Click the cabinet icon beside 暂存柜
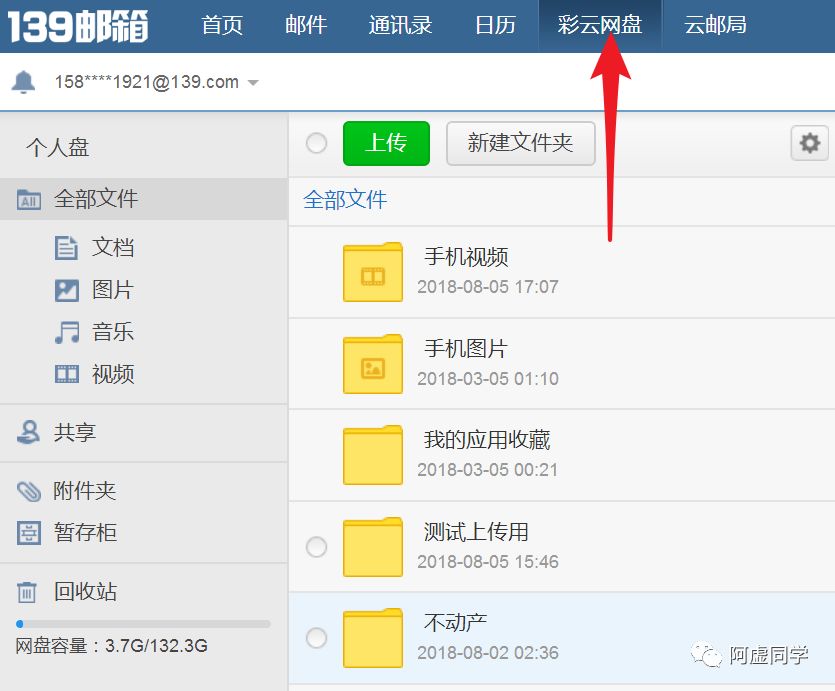The height and width of the screenshot is (691, 835). point(29,533)
